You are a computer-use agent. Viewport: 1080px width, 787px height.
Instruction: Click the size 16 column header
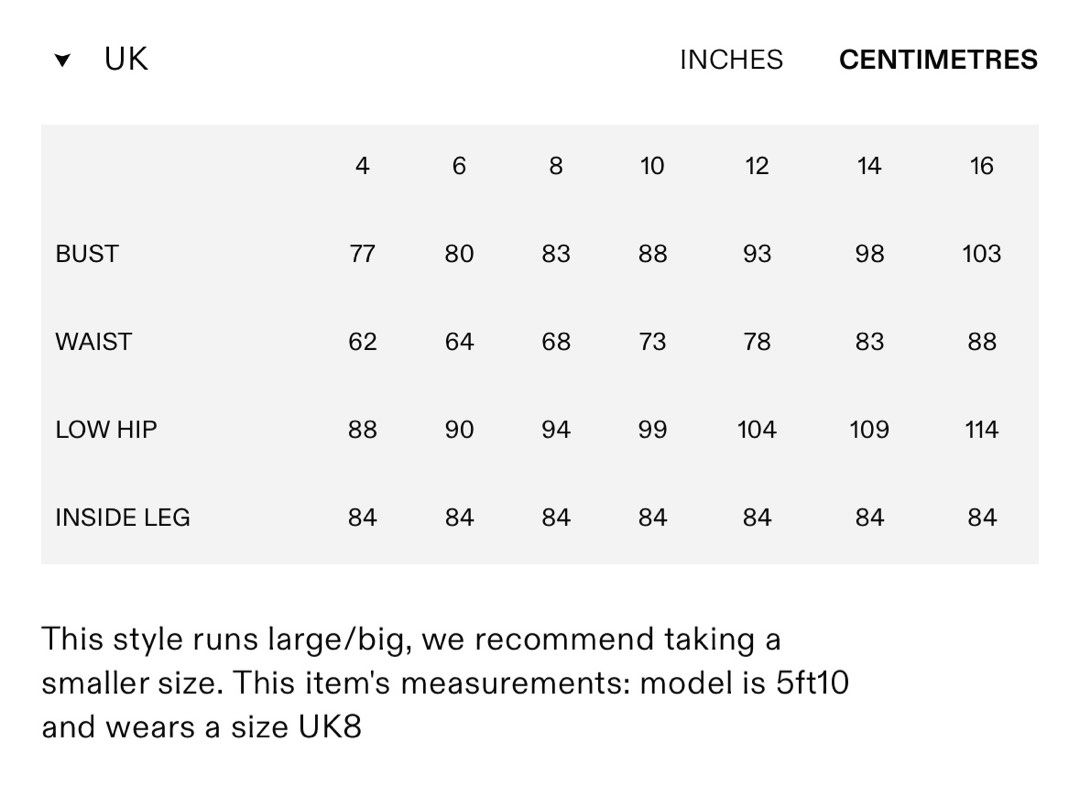point(982,166)
